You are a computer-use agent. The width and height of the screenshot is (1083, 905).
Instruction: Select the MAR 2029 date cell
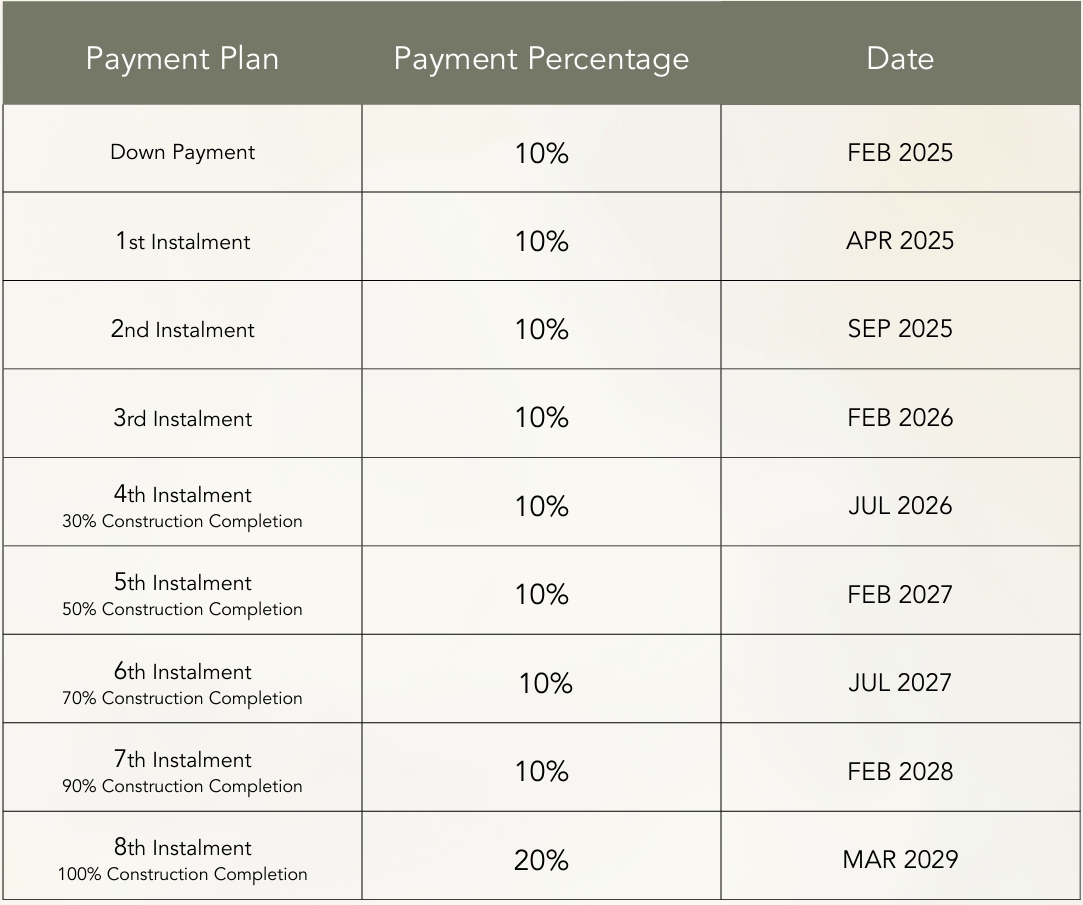900,859
